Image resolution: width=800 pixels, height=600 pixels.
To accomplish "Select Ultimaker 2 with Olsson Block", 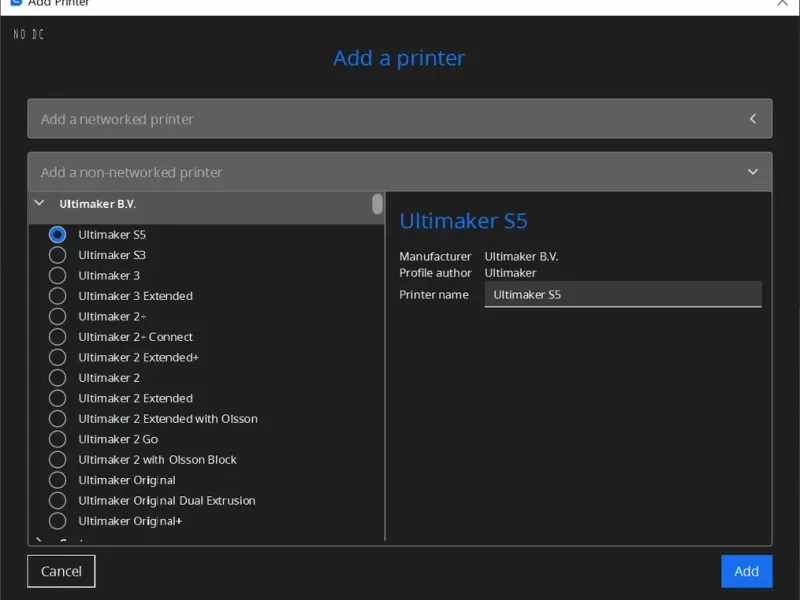I will [58, 459].
